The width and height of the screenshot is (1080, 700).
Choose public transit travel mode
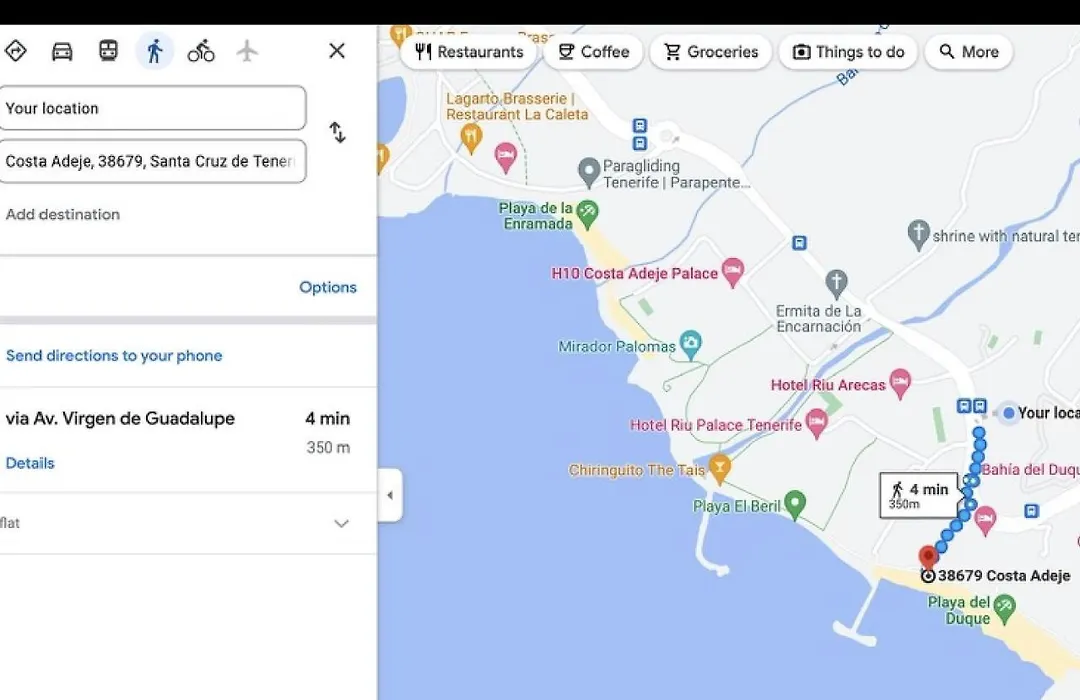(x=108, y=51)
